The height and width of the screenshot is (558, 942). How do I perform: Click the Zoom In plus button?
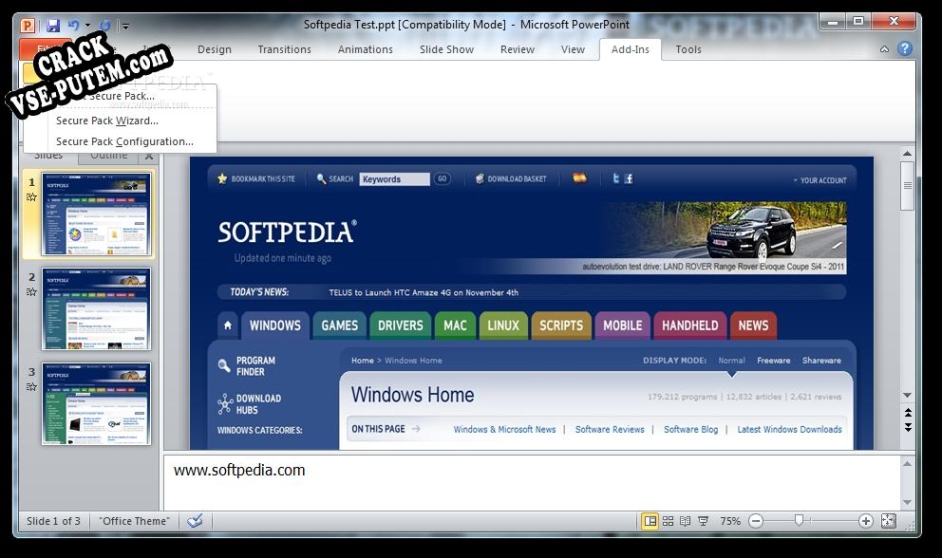[866, 521]
